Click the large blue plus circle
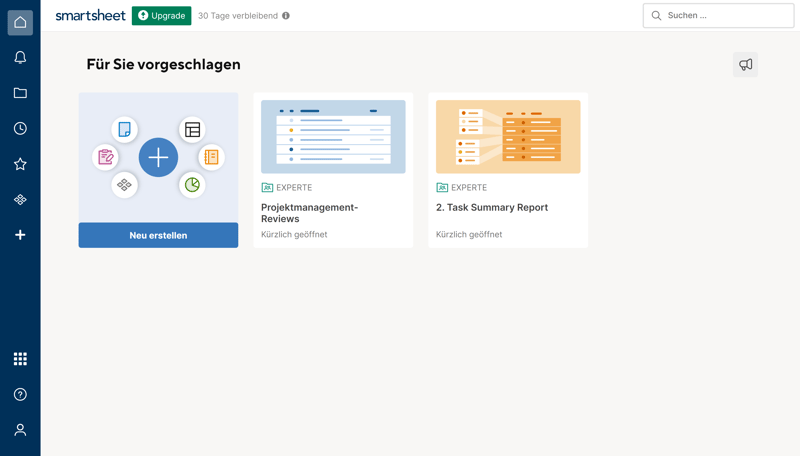This screenshot has width=800, height=456. [158, 157]
